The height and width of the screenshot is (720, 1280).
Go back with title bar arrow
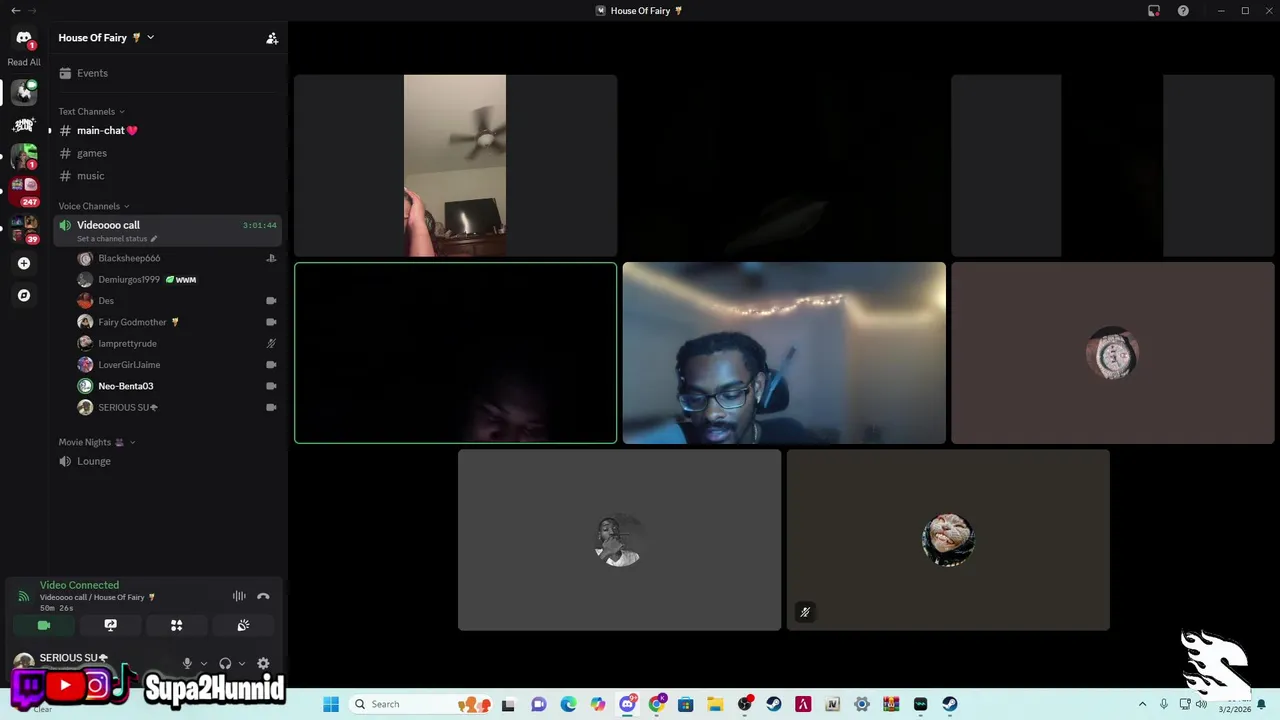point(15,10)
